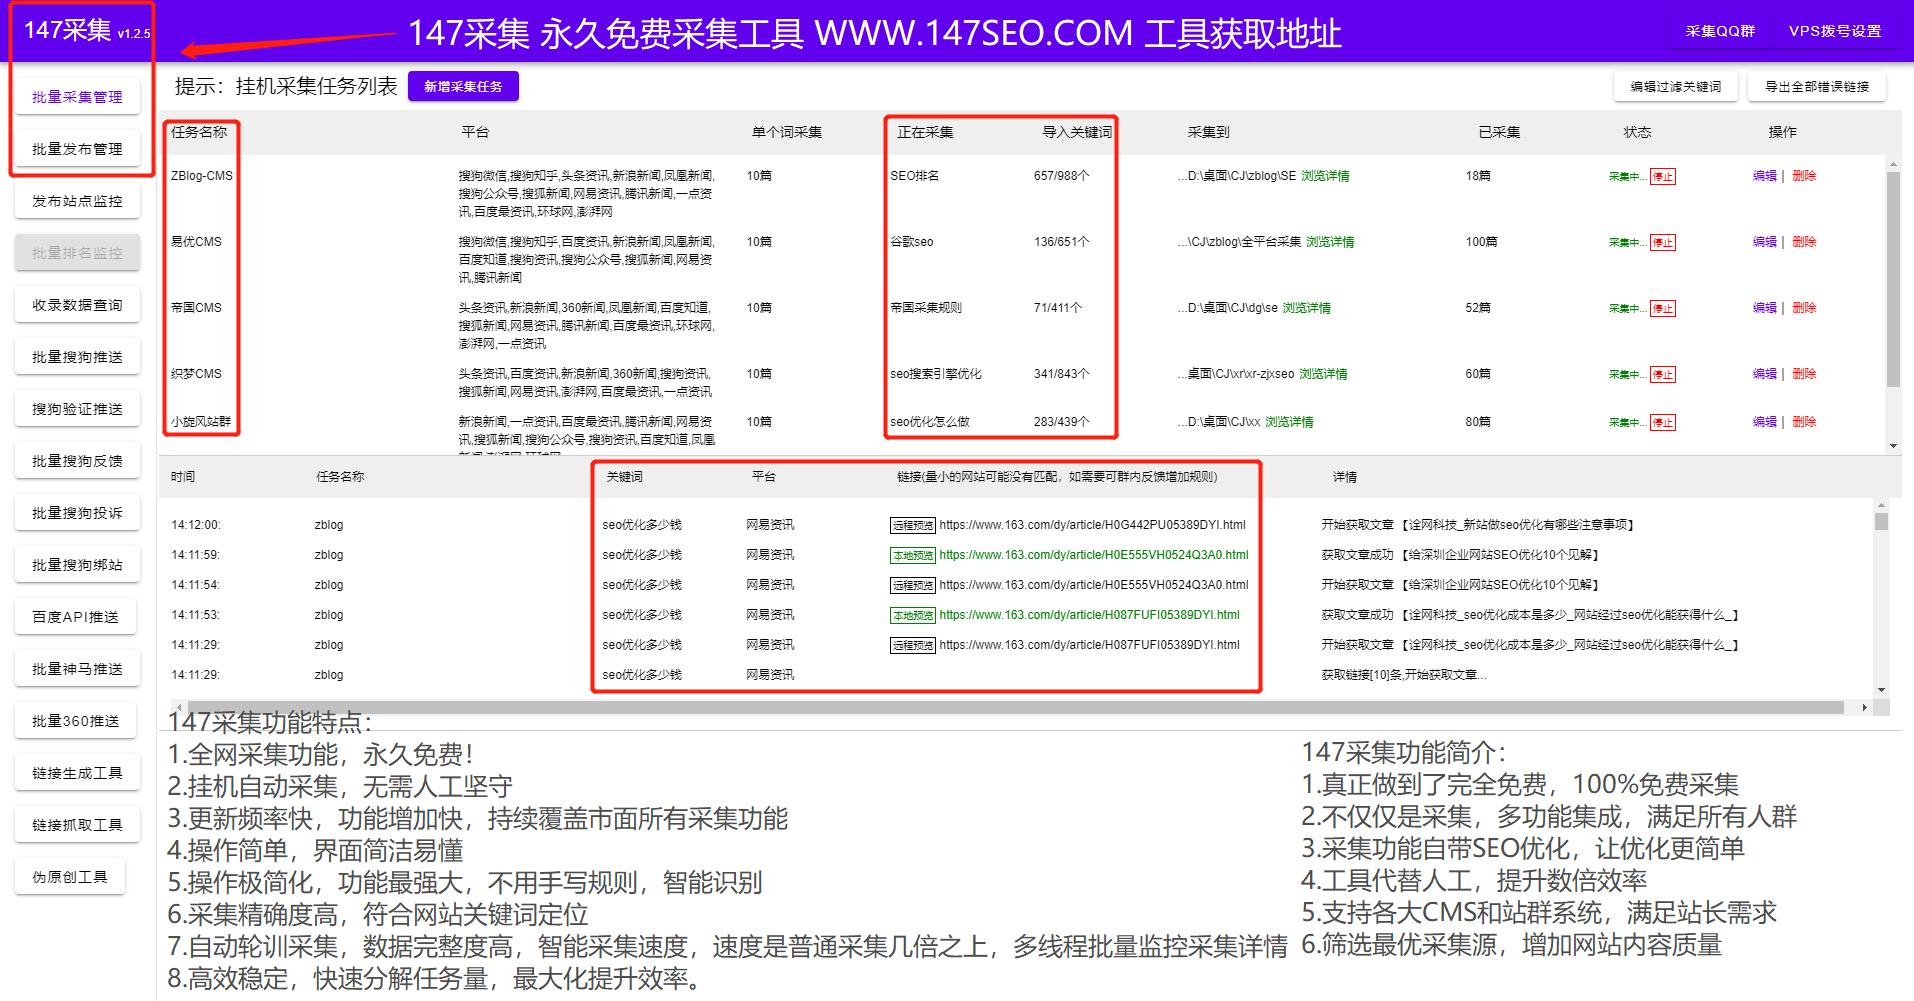Select 批量采集管理 in the sidebar

(x=76, y=97)
